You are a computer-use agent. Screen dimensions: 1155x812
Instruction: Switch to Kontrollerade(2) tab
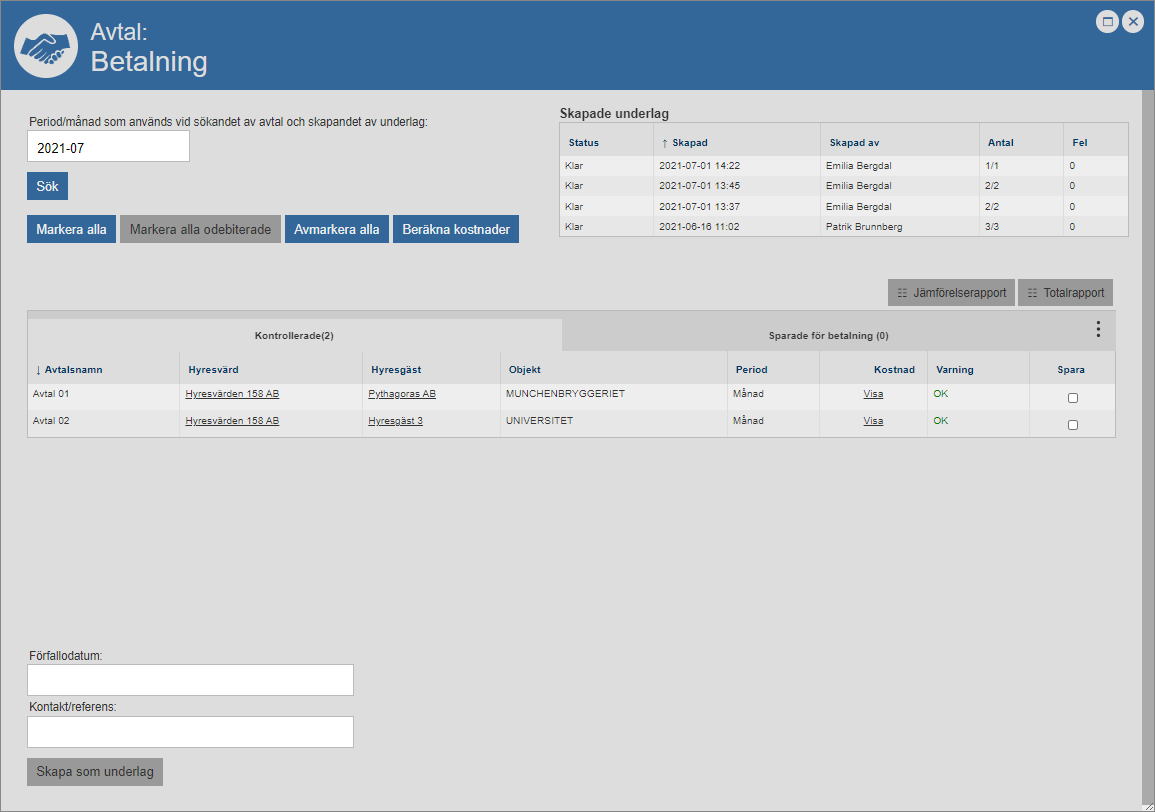pos(294,336)
